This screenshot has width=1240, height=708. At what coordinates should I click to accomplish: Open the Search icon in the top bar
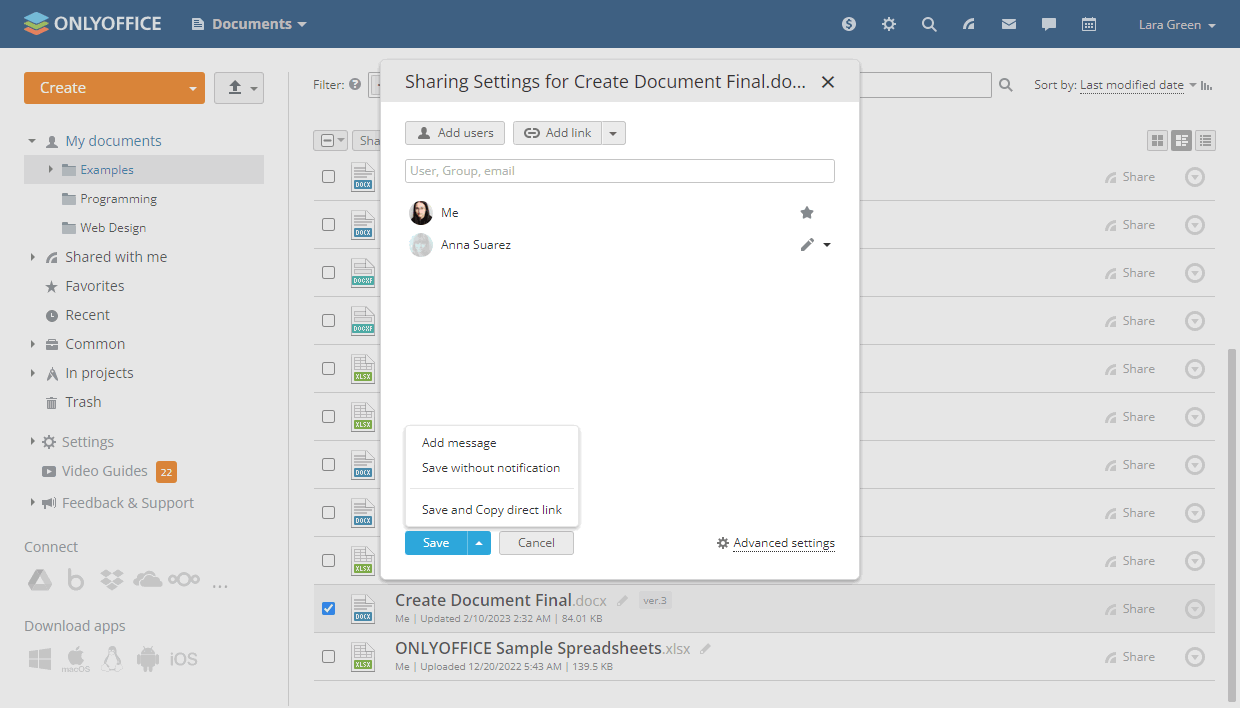[929, 23]
